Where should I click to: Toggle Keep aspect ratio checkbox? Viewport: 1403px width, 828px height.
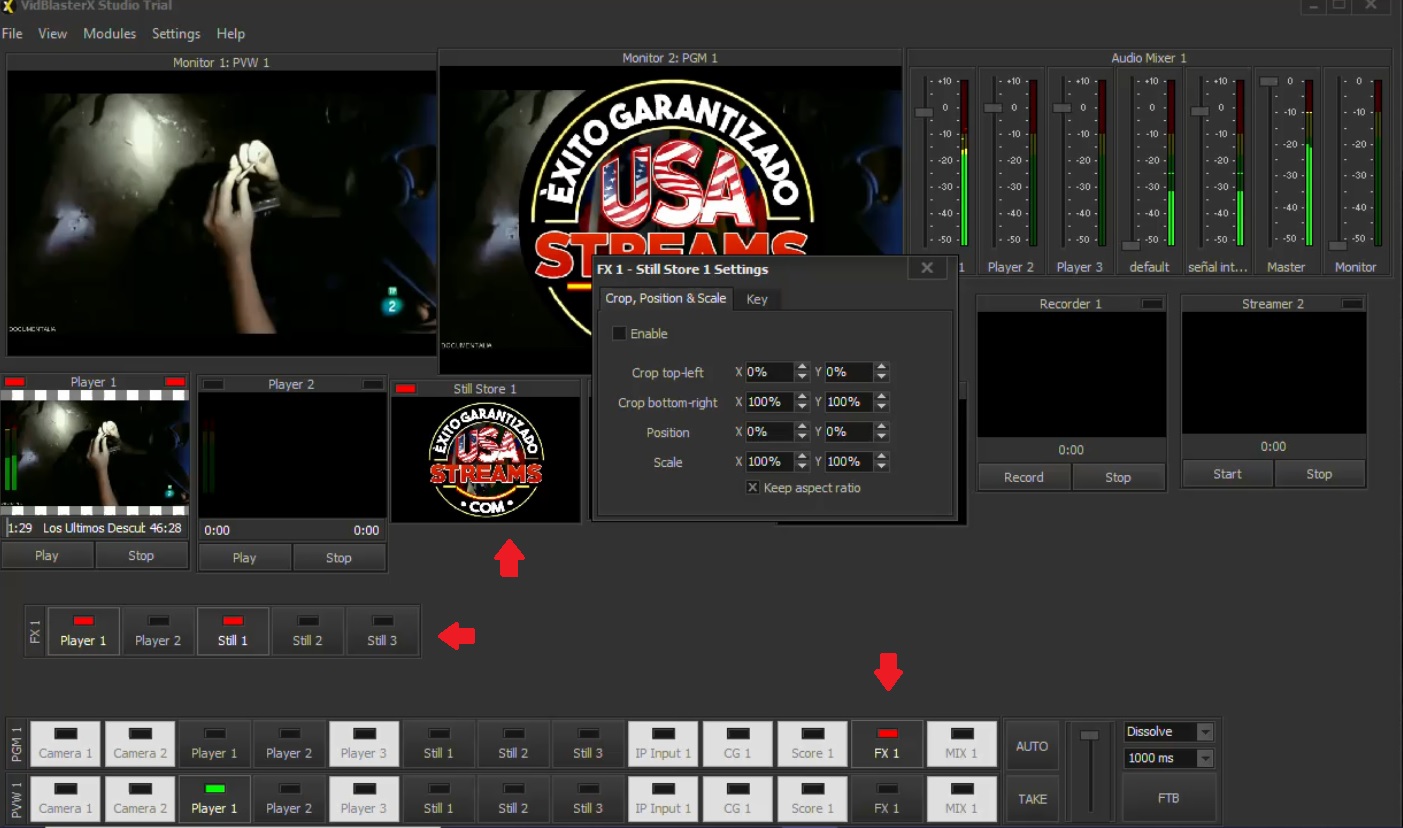coord(753,488)
